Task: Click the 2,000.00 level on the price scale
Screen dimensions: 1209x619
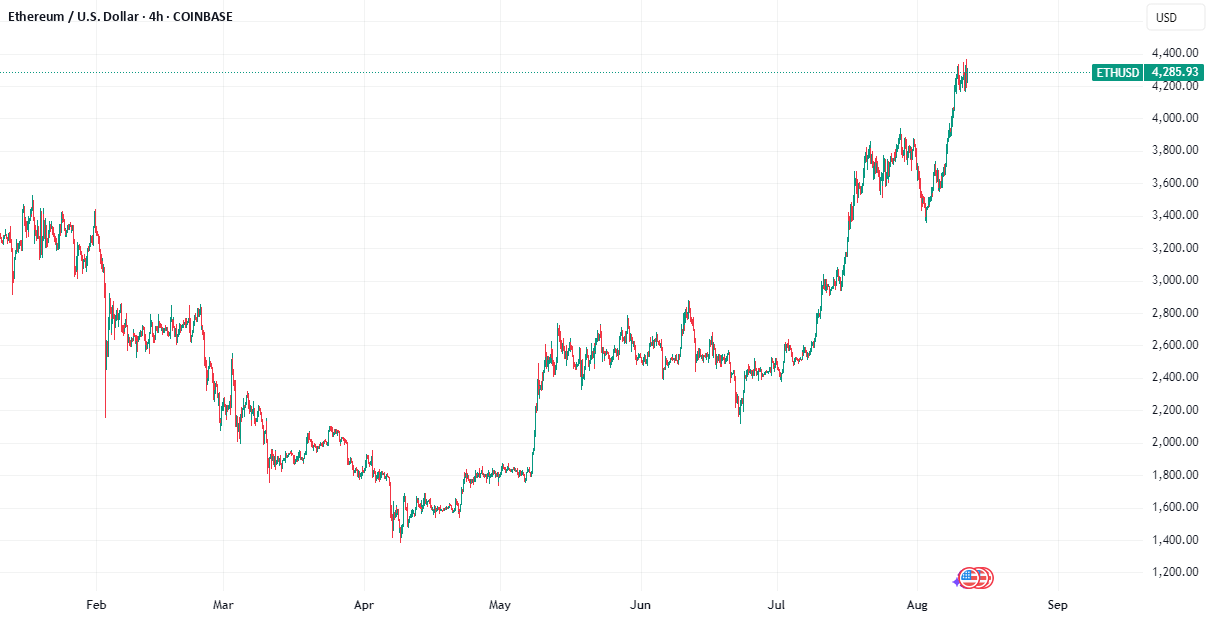Action: click(x=1174, y=442)
